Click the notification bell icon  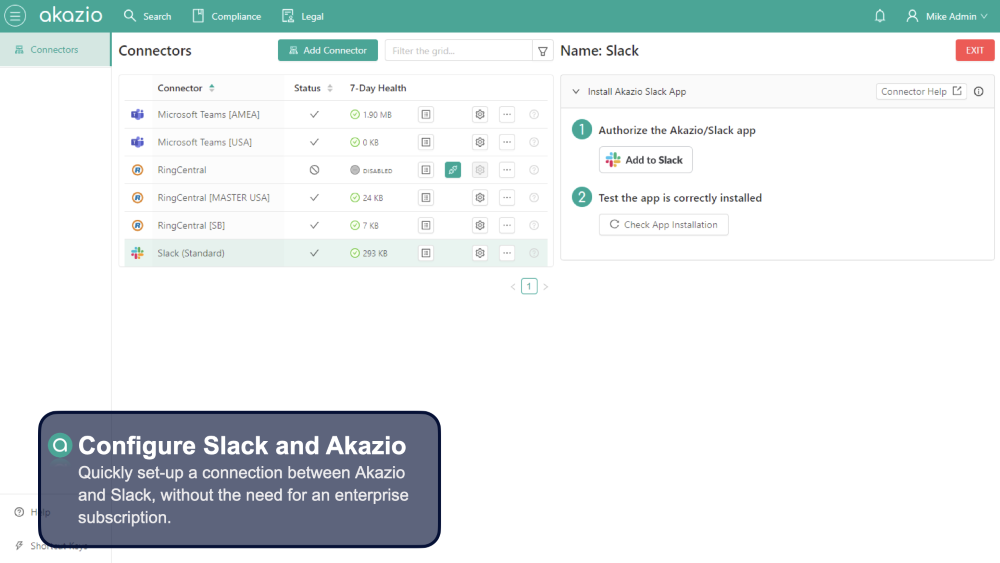(879, 16)
